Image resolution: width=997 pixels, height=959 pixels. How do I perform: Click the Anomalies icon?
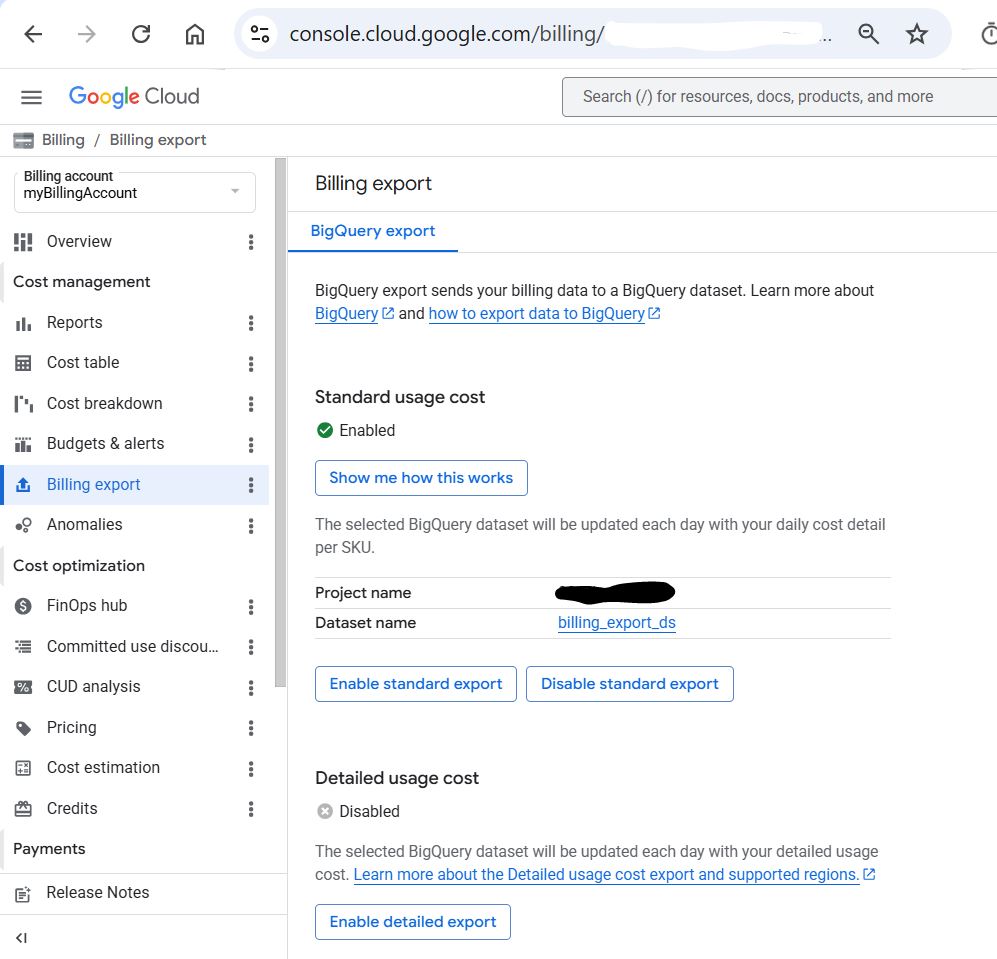tap(23, 525)
